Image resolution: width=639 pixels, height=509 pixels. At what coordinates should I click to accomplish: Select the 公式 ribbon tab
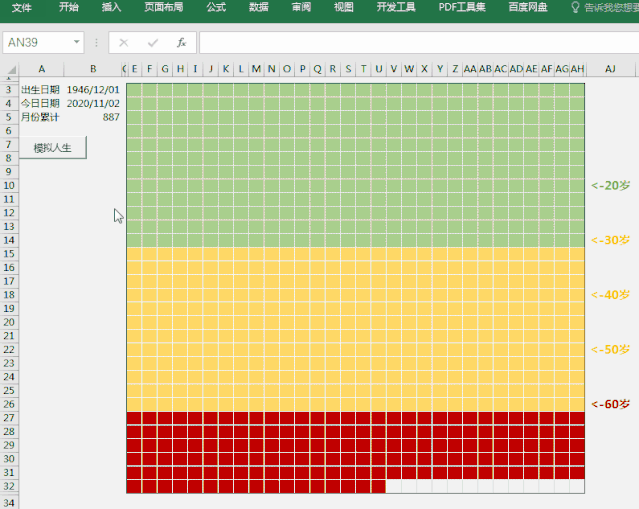216,7
